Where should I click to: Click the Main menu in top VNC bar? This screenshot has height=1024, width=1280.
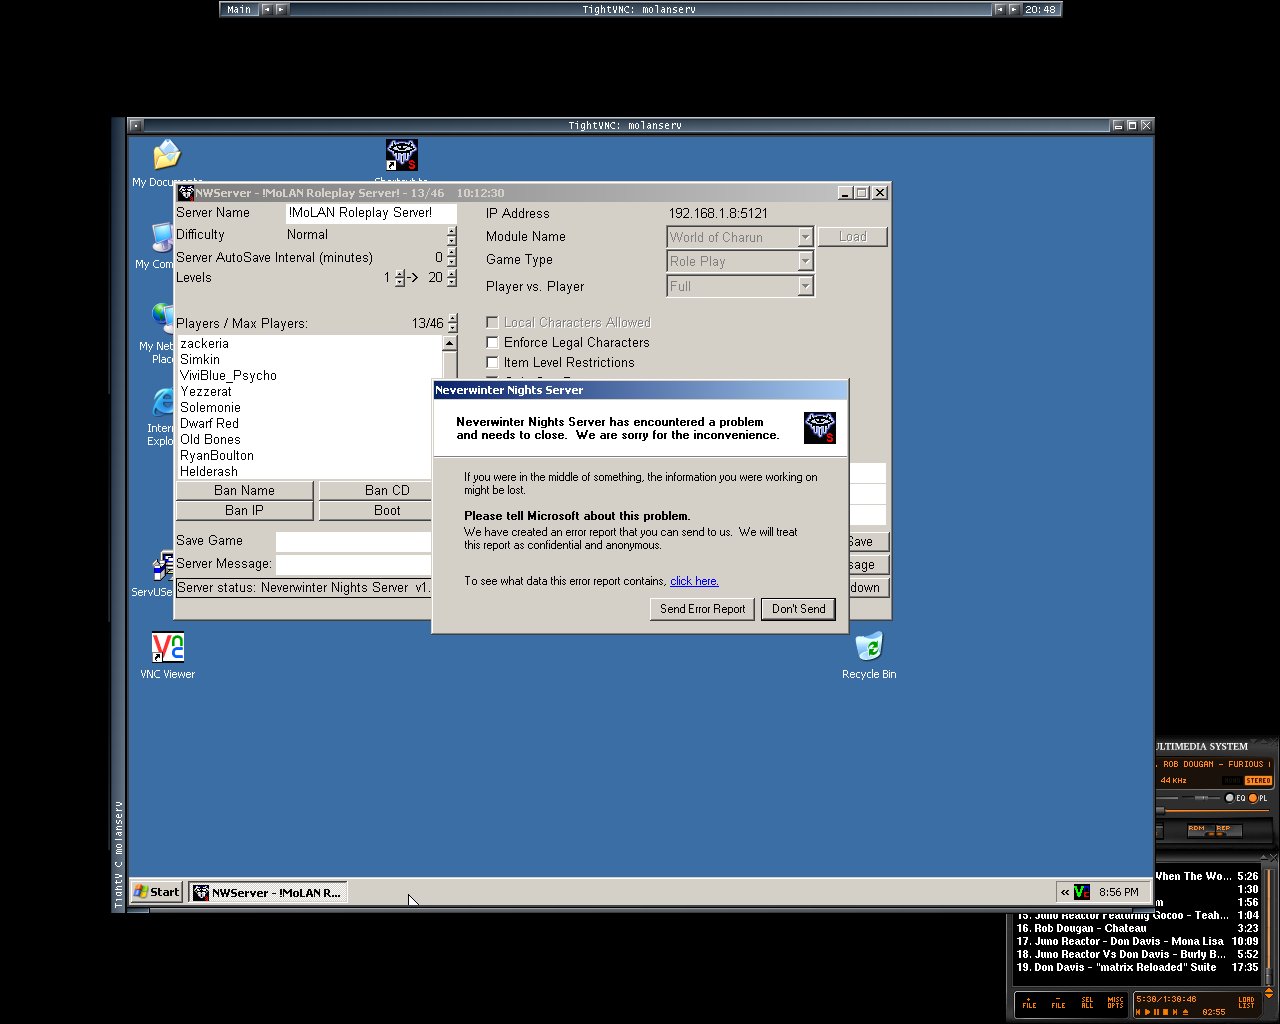pyautogui.click(x=239, y=9)
